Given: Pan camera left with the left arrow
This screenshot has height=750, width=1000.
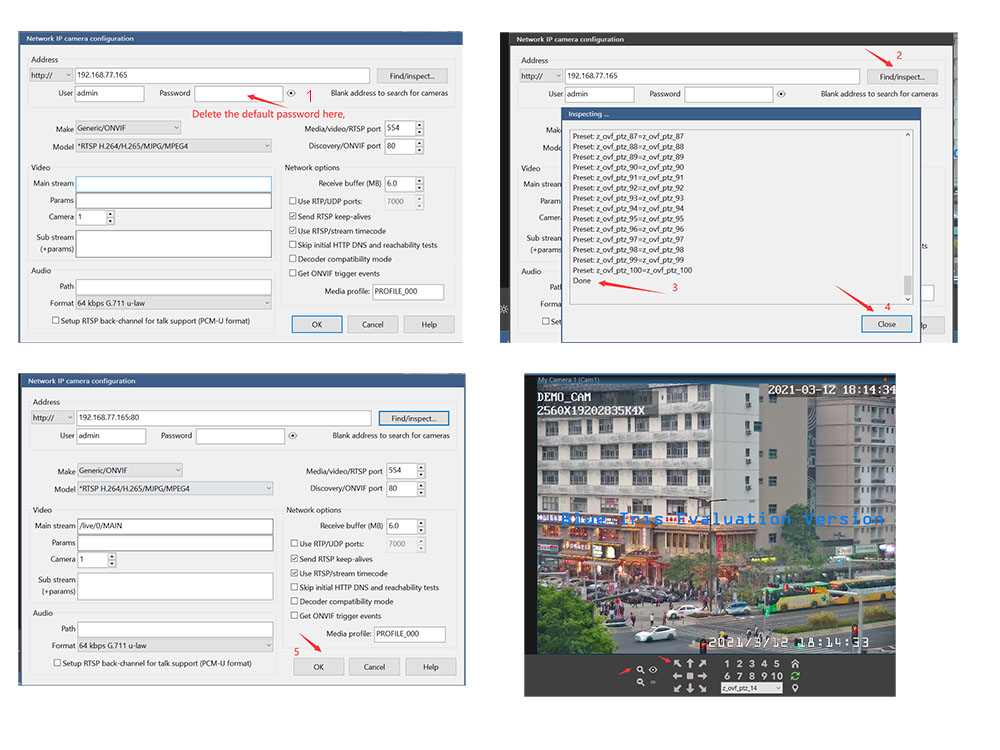Looking at the screenshot, I should click(x=677, y=676).
